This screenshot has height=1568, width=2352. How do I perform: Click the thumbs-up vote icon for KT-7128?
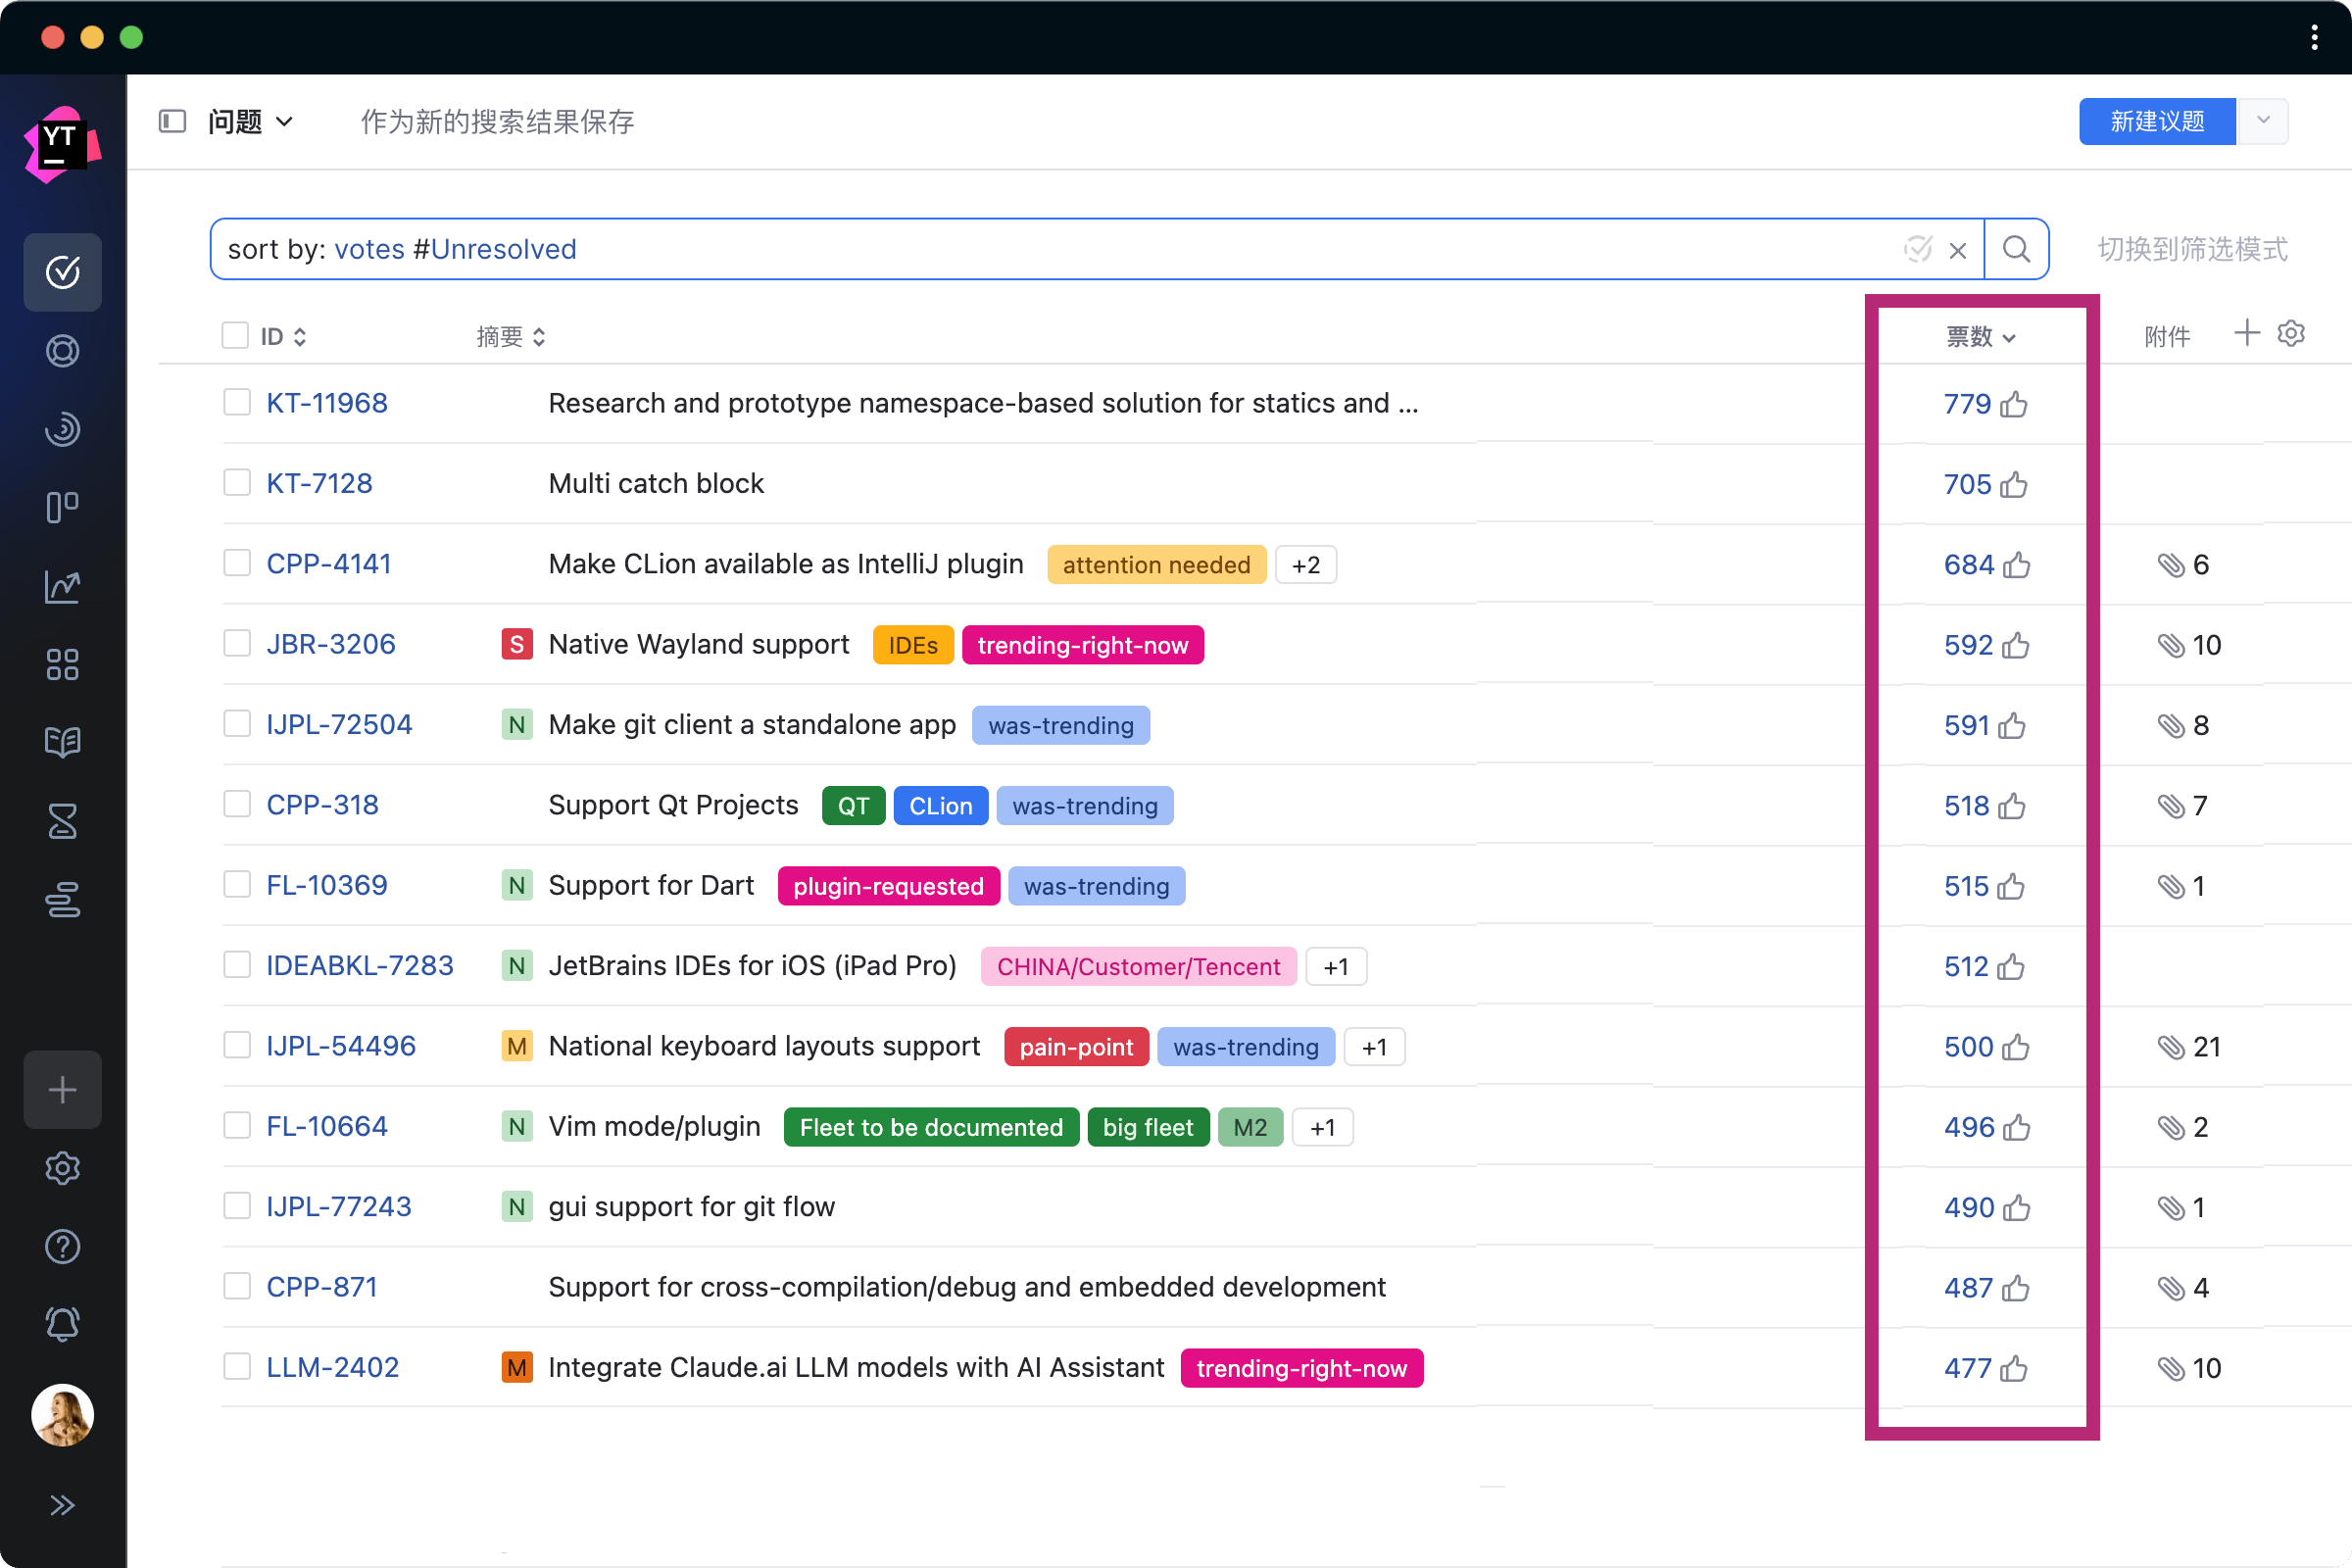point(2014,484)
